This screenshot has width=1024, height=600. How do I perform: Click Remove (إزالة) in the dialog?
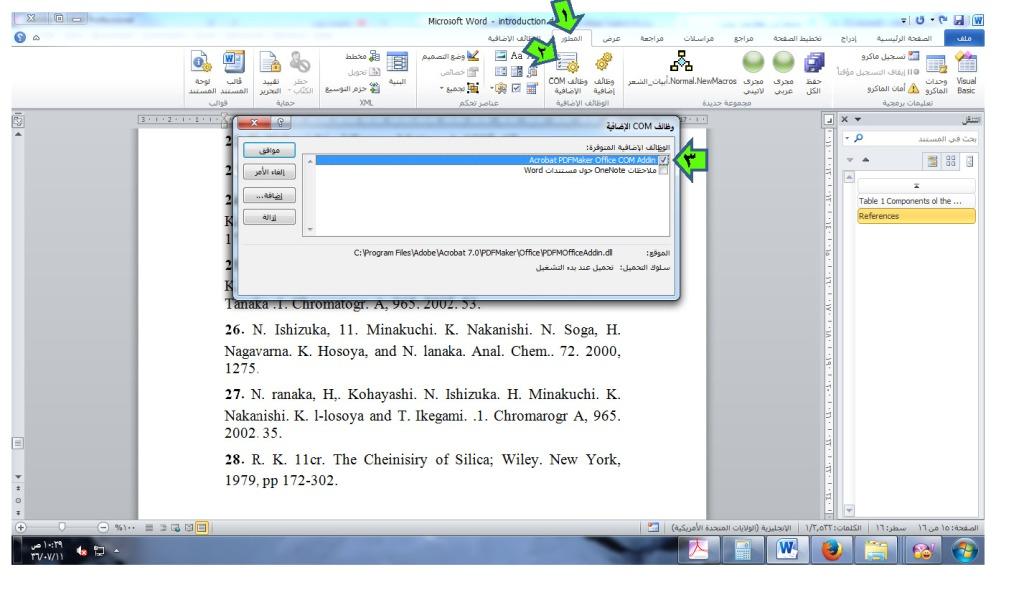269,217
